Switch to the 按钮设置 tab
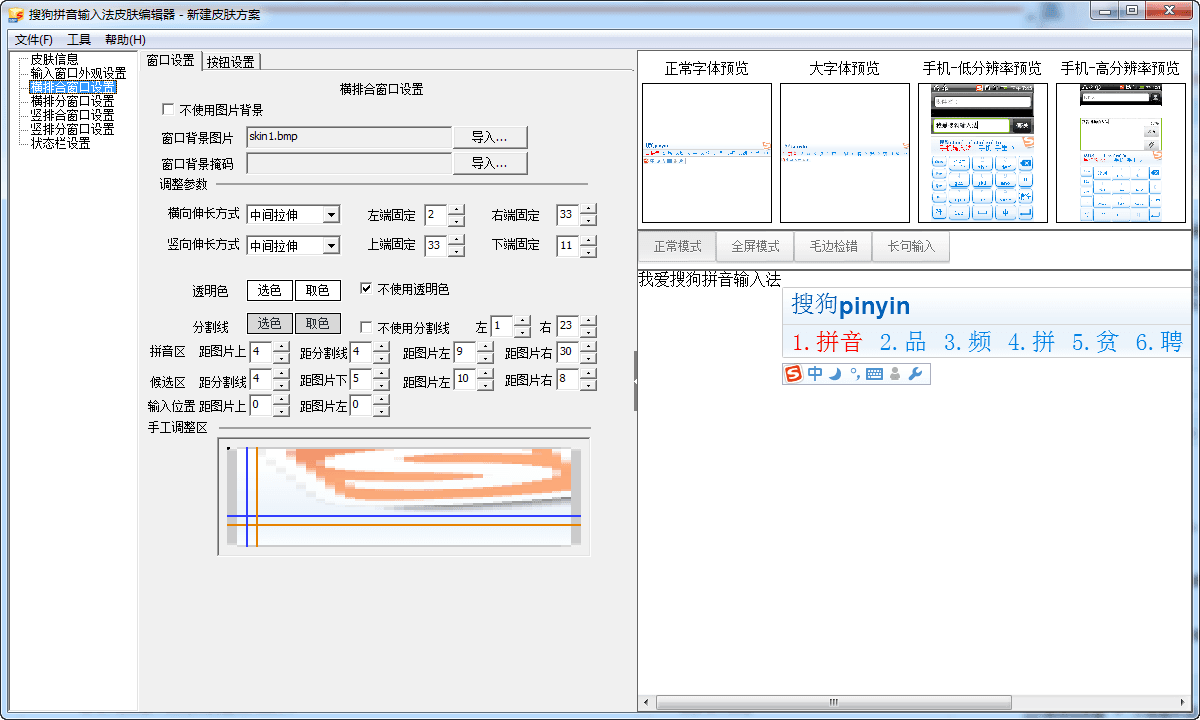Screen dimensions: 1200x720 tap(231, 61)
